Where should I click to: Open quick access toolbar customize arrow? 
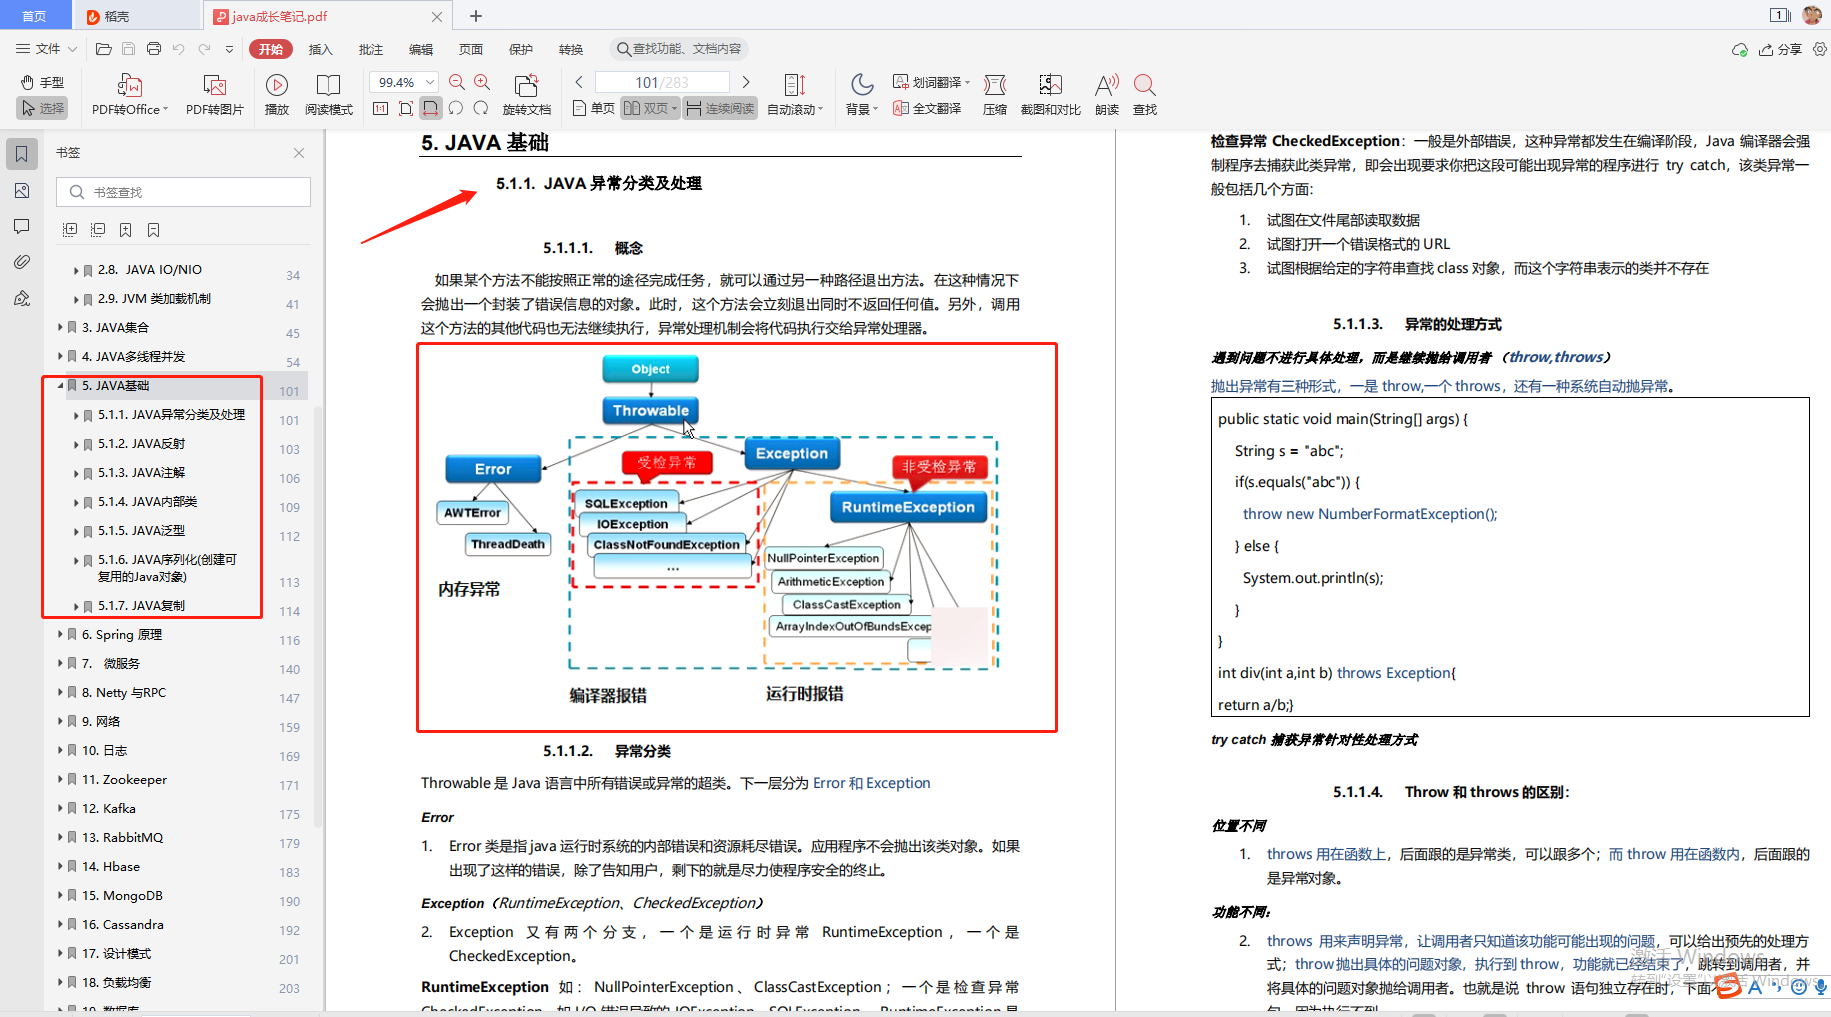[x=229, y=49]
